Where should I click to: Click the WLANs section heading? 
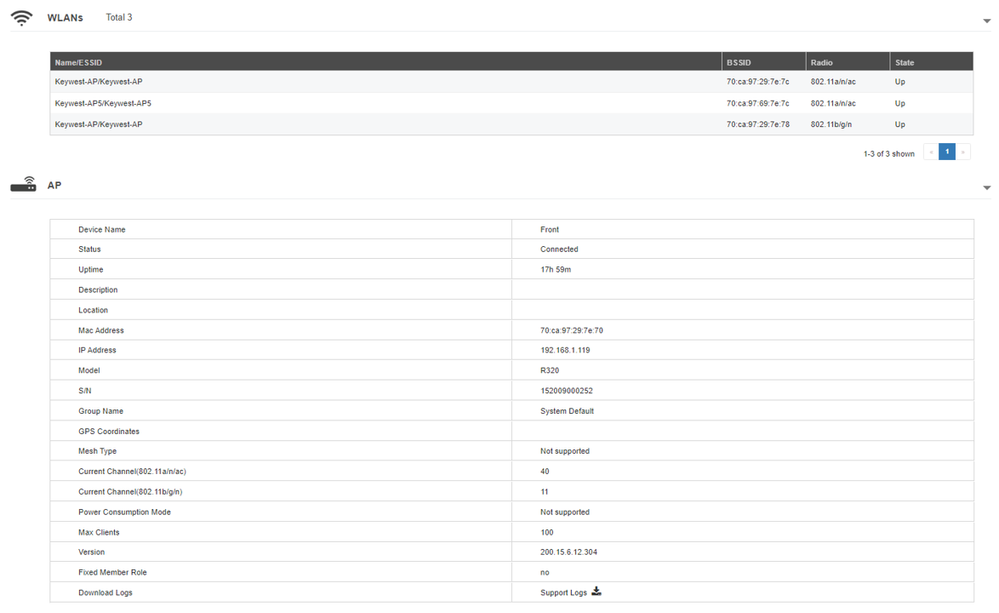pyautogui.click(x=65, y=18)
